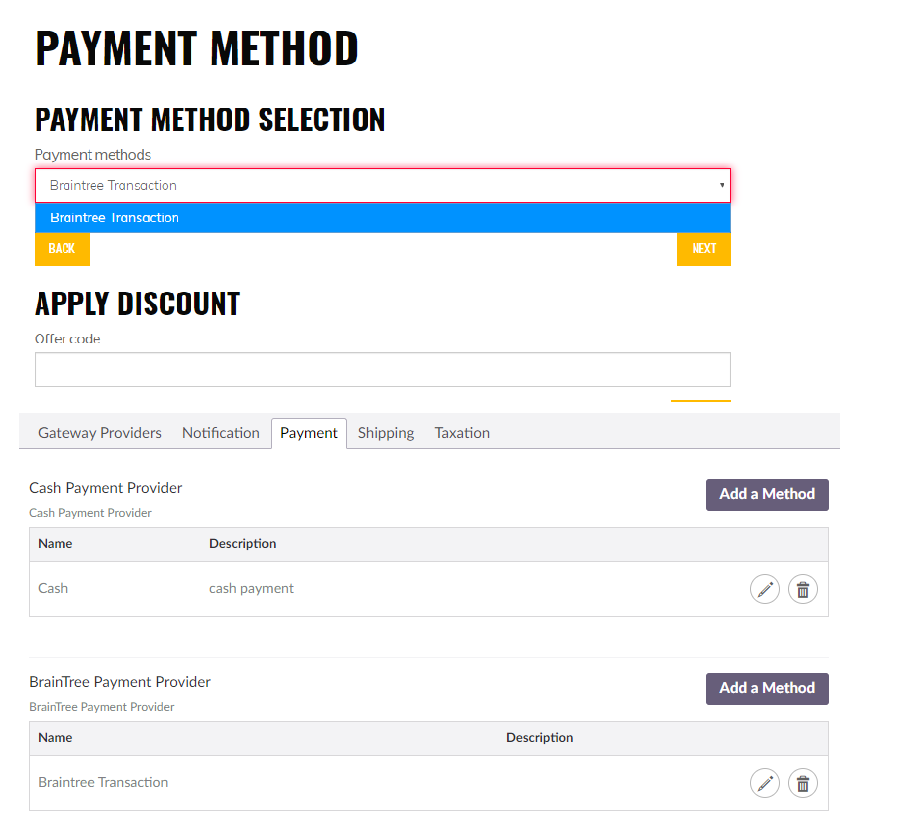Edit the Cash payment method
The image size is (911, 819).
(x=765, y=589)
